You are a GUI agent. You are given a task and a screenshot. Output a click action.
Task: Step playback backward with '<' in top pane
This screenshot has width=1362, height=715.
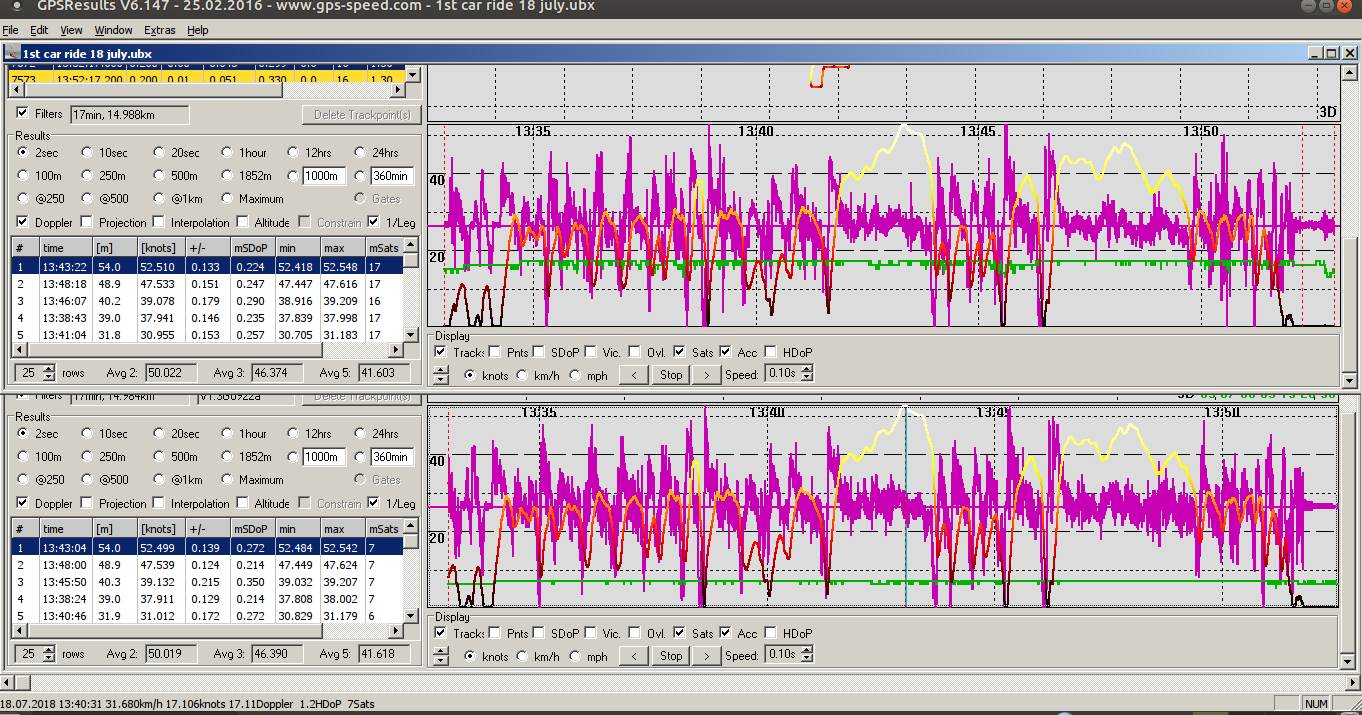pos(633,375)
